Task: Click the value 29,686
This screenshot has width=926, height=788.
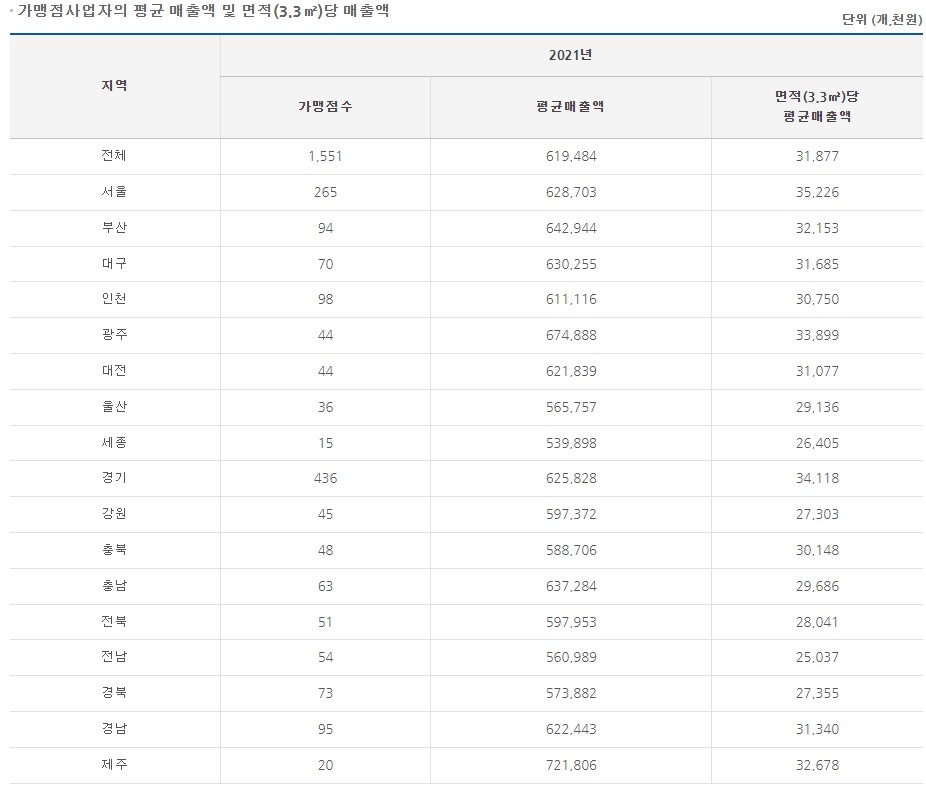Action: tap(817, 587)
